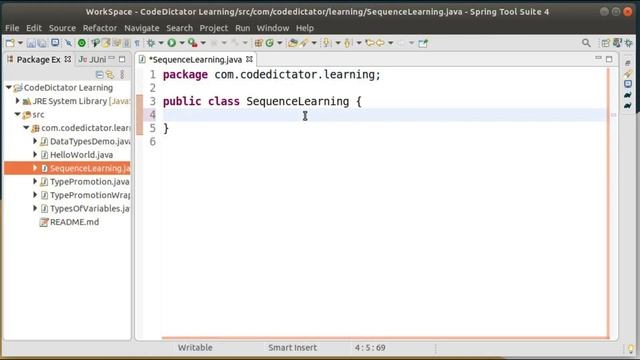Click the Save All toolbar icon
This screenshot has width=640, height=360.
pos(42,43)
